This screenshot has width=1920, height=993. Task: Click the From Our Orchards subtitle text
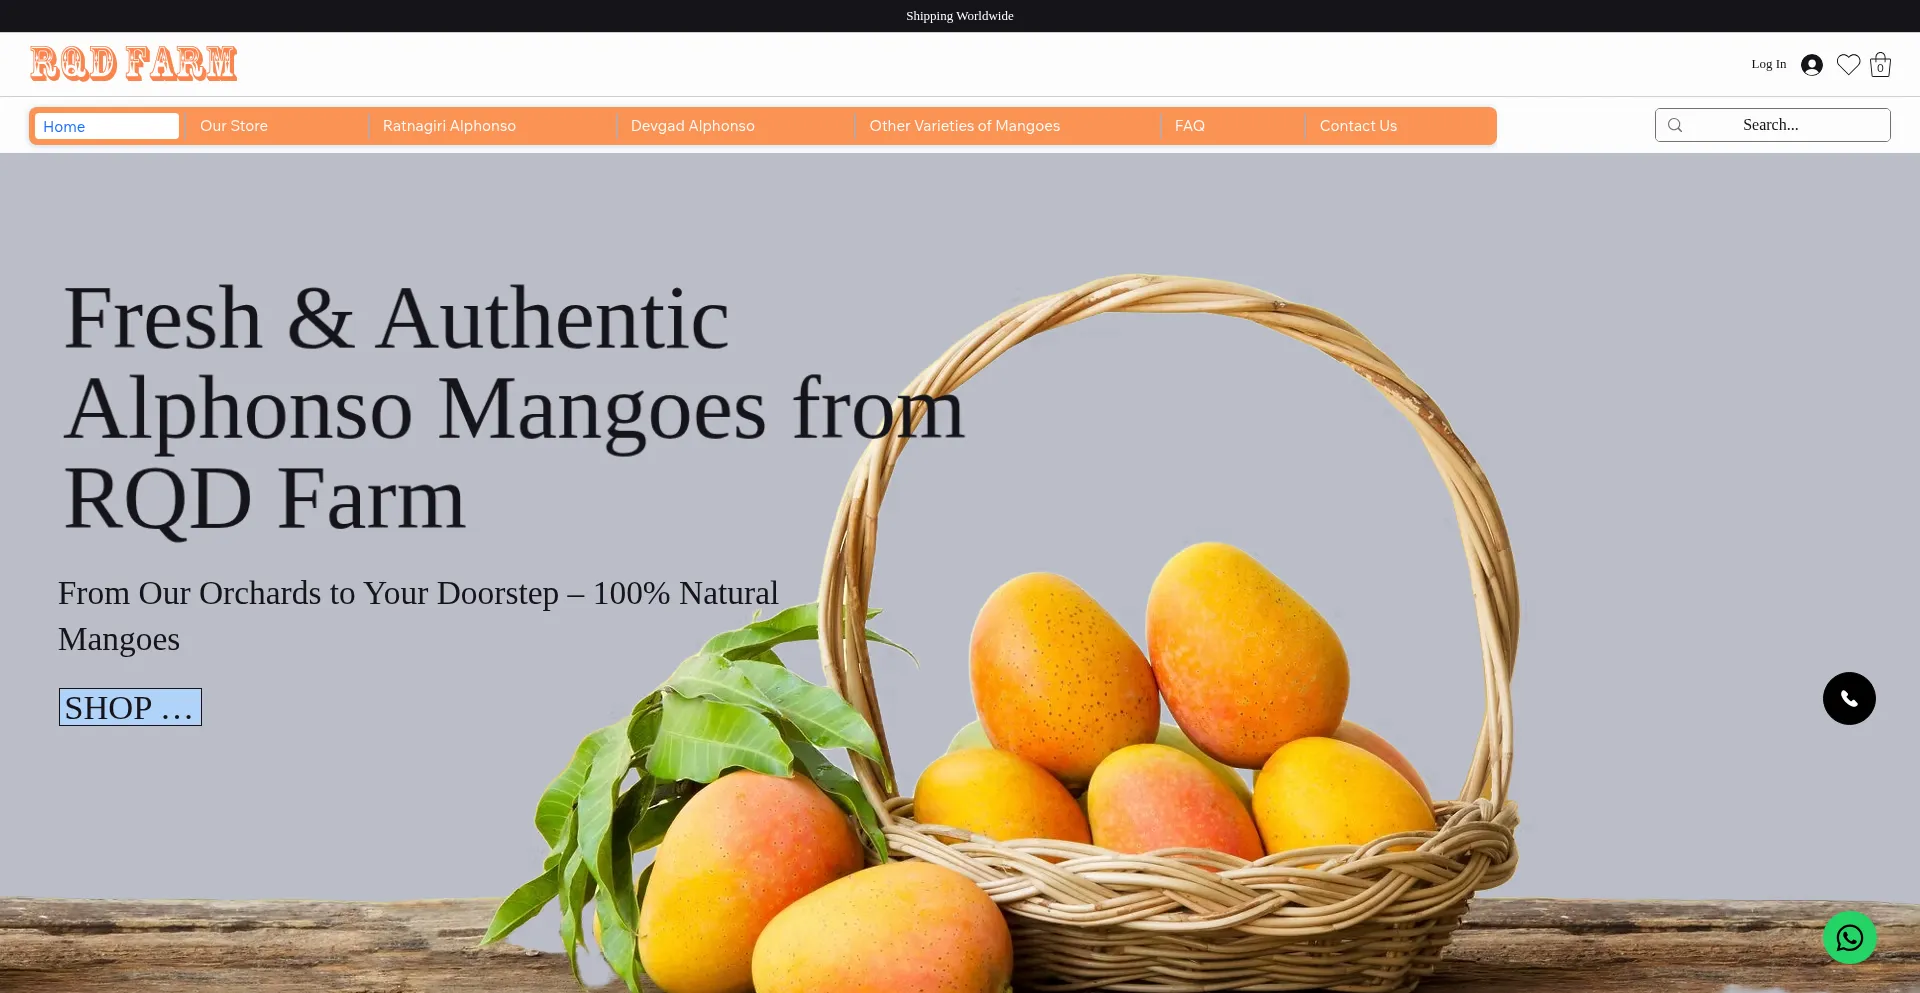tap(418, 616)
